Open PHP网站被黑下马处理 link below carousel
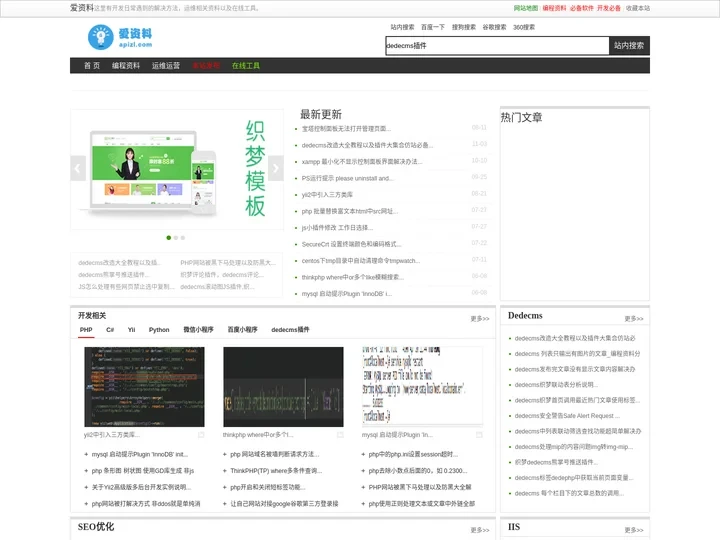Image resolution: width=720 pixels, height=540 pixels. tap(228, 263)
